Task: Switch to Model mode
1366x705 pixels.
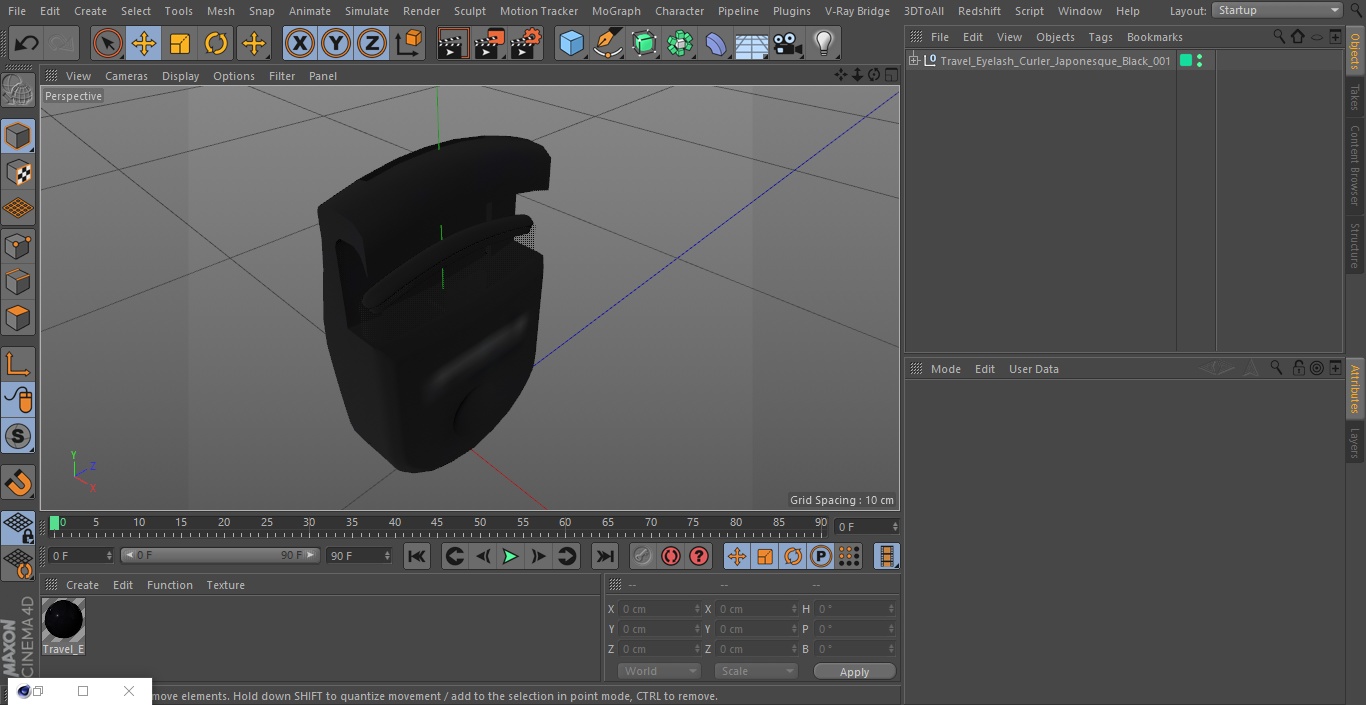Action: (x=18, y=136)
